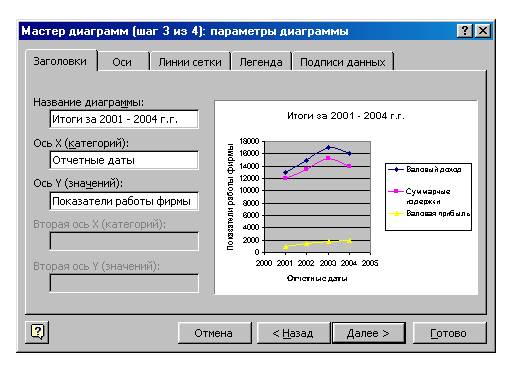
Task: Click the chart plot area preview
Action: [317, 197]
